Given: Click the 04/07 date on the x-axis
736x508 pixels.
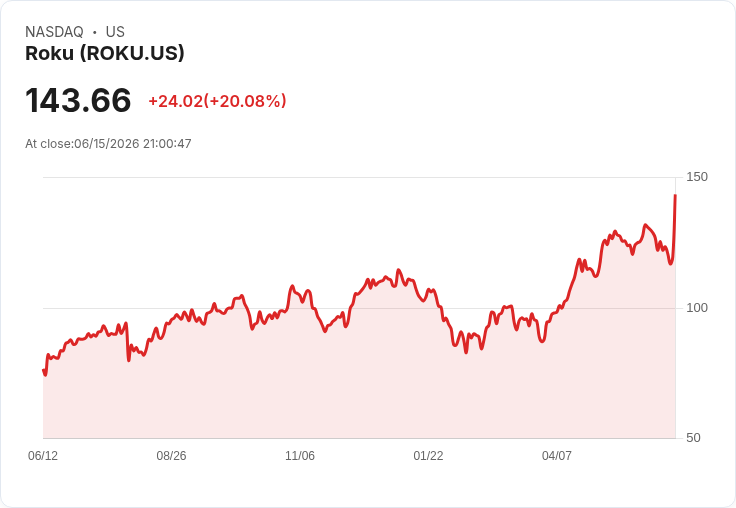Looking at the screenshot, I should point(557,455).
